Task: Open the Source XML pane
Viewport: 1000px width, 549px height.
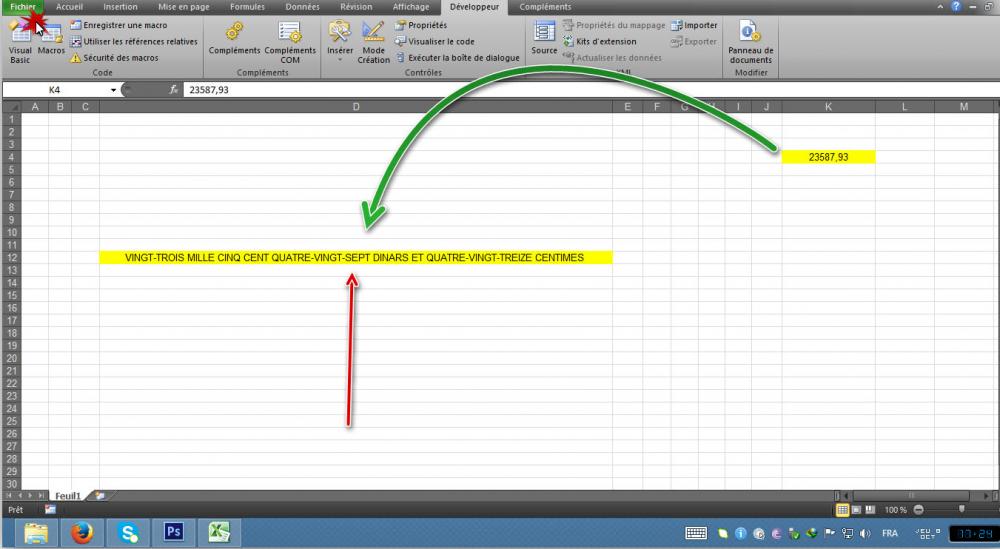Action: coord(544,38)
